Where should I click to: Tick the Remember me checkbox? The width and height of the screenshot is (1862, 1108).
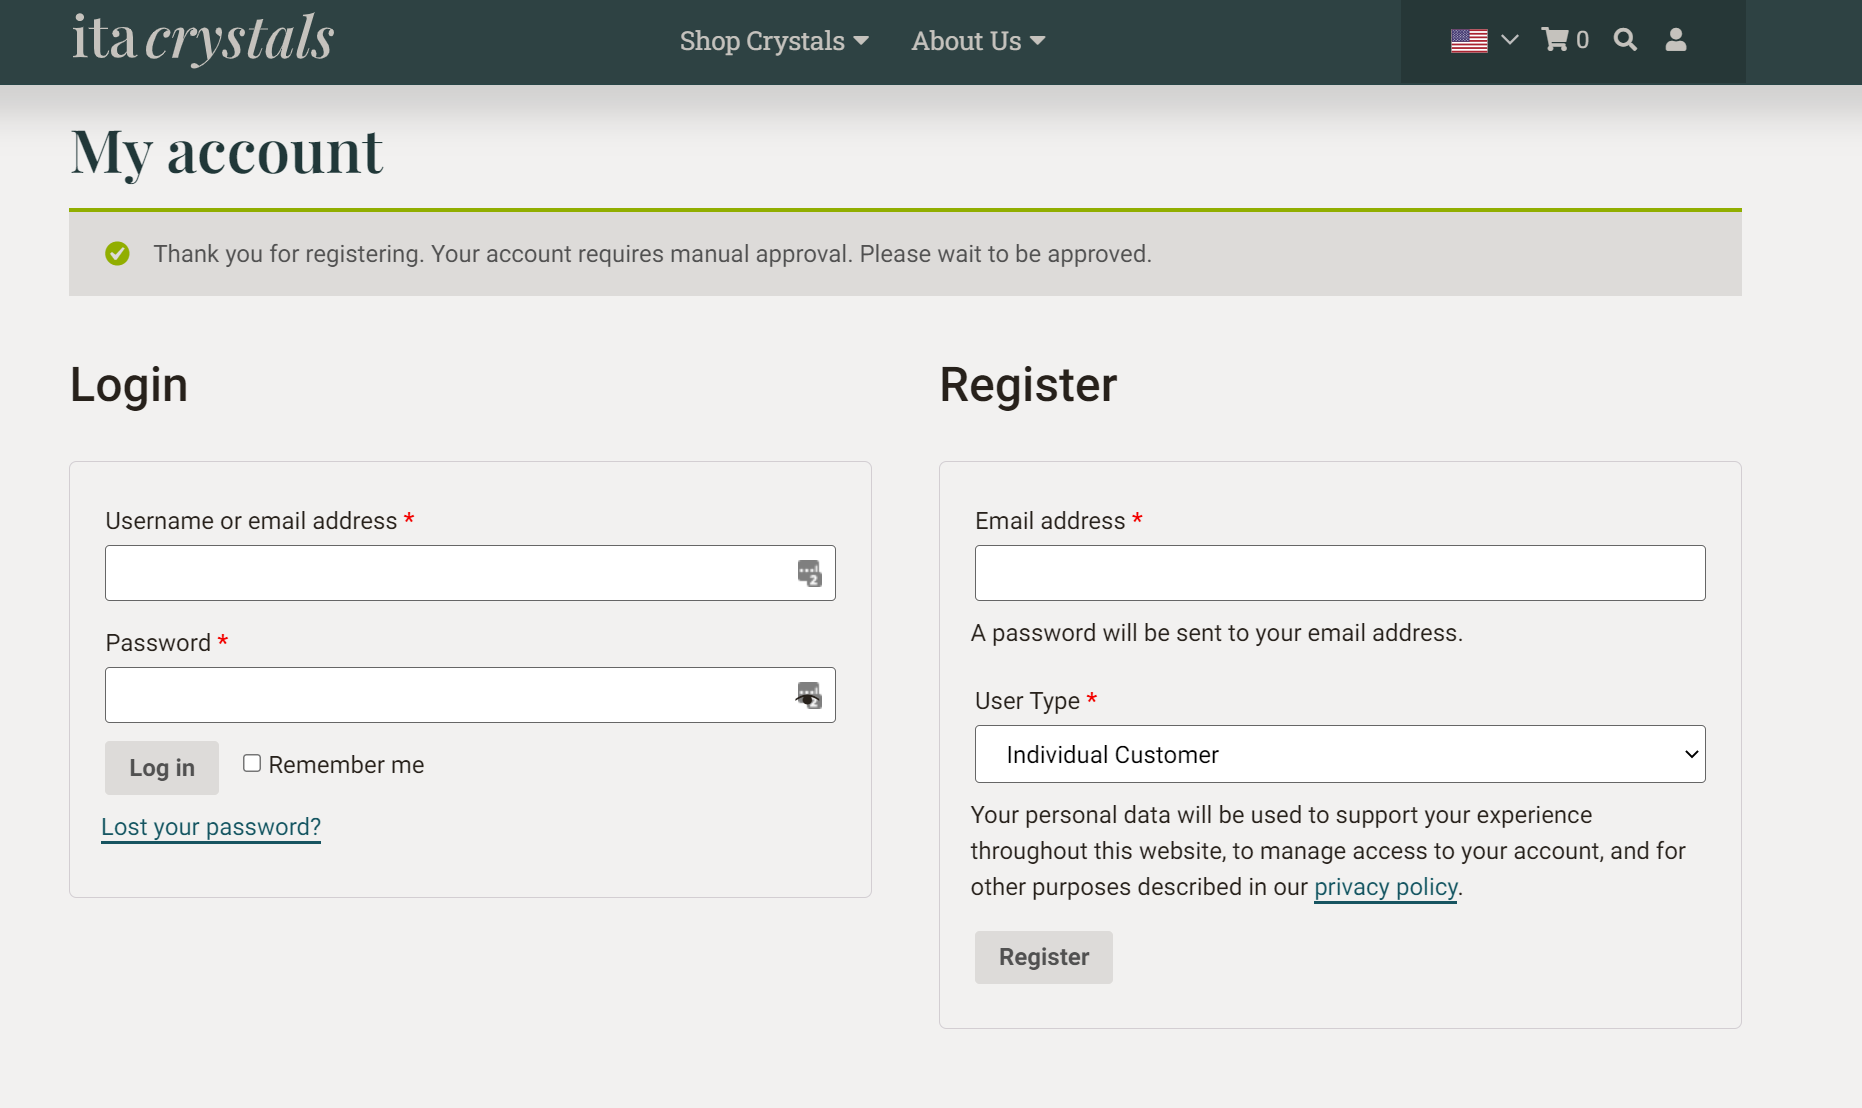point(252,763)
